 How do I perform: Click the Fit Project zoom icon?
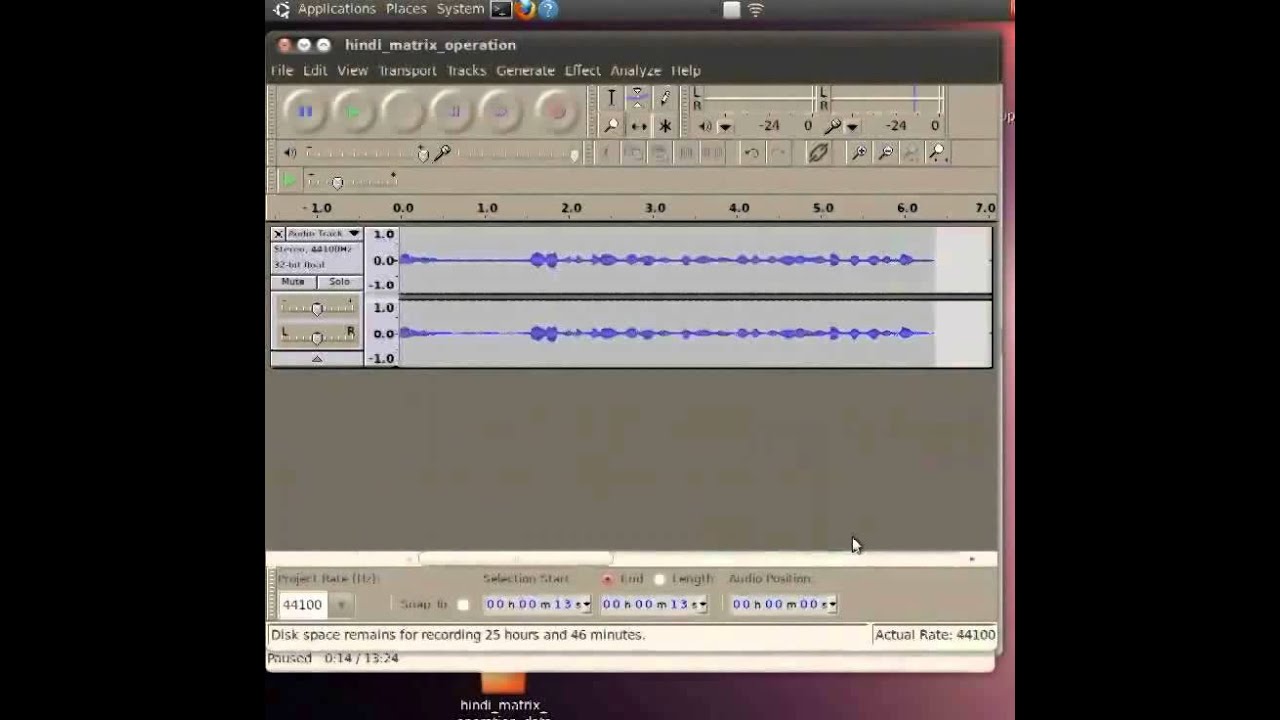(937, 153)
